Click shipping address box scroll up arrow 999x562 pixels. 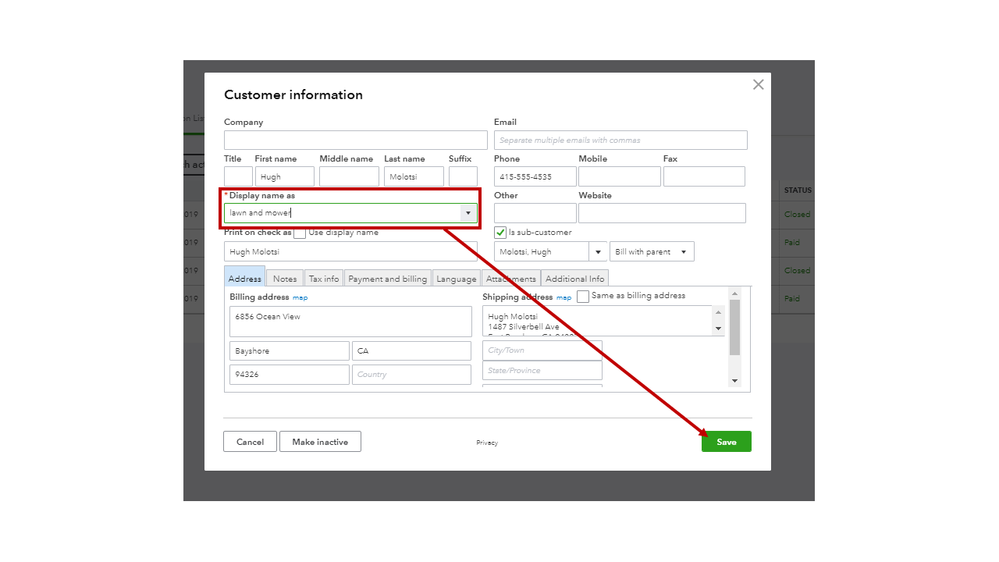click(x=718, y=312)
